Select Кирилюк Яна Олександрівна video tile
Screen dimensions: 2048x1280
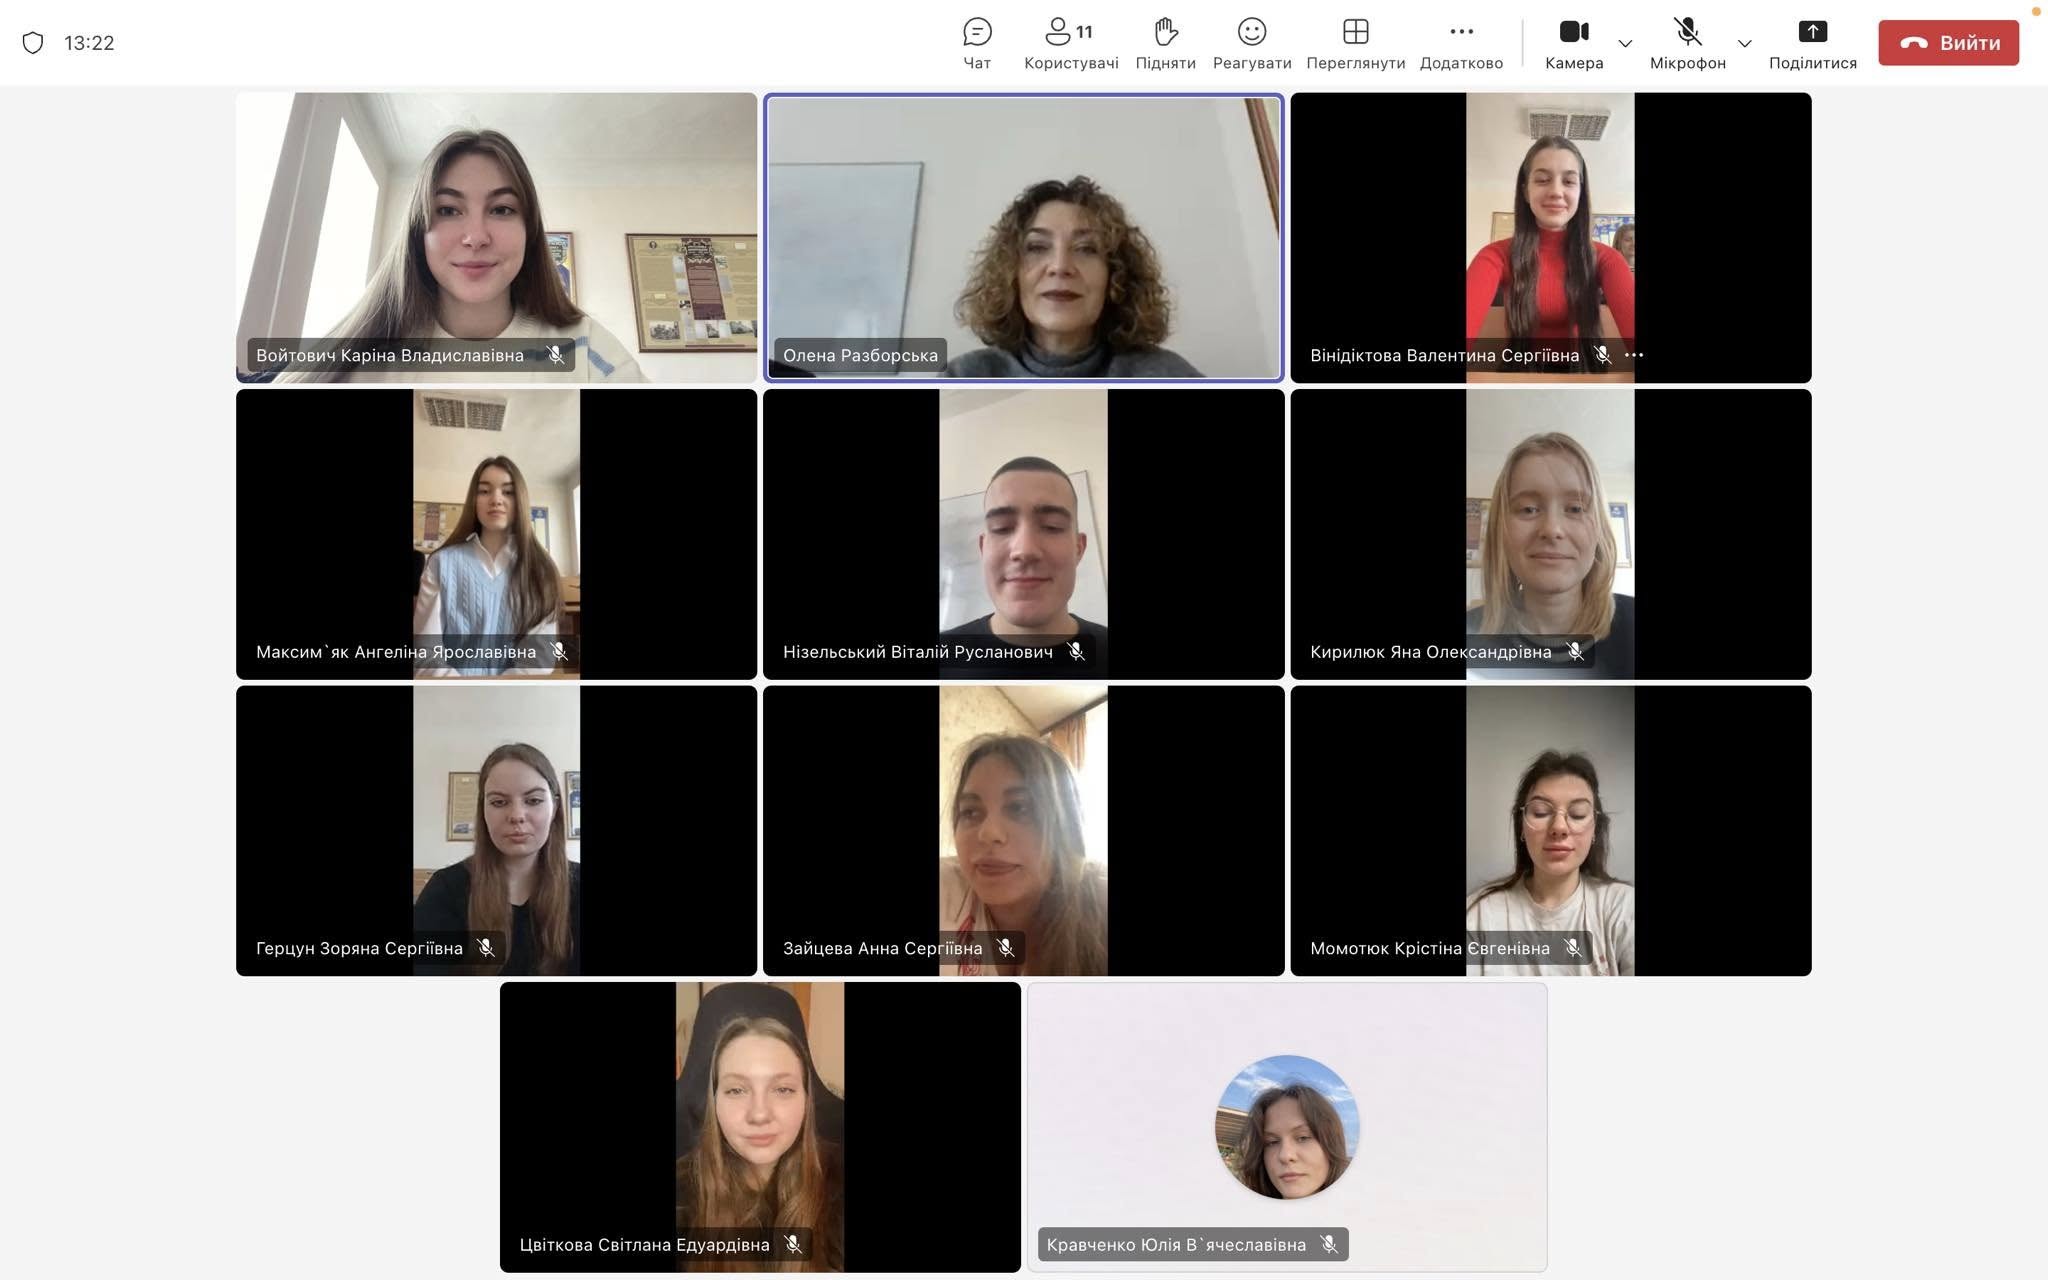point(1550,534)
